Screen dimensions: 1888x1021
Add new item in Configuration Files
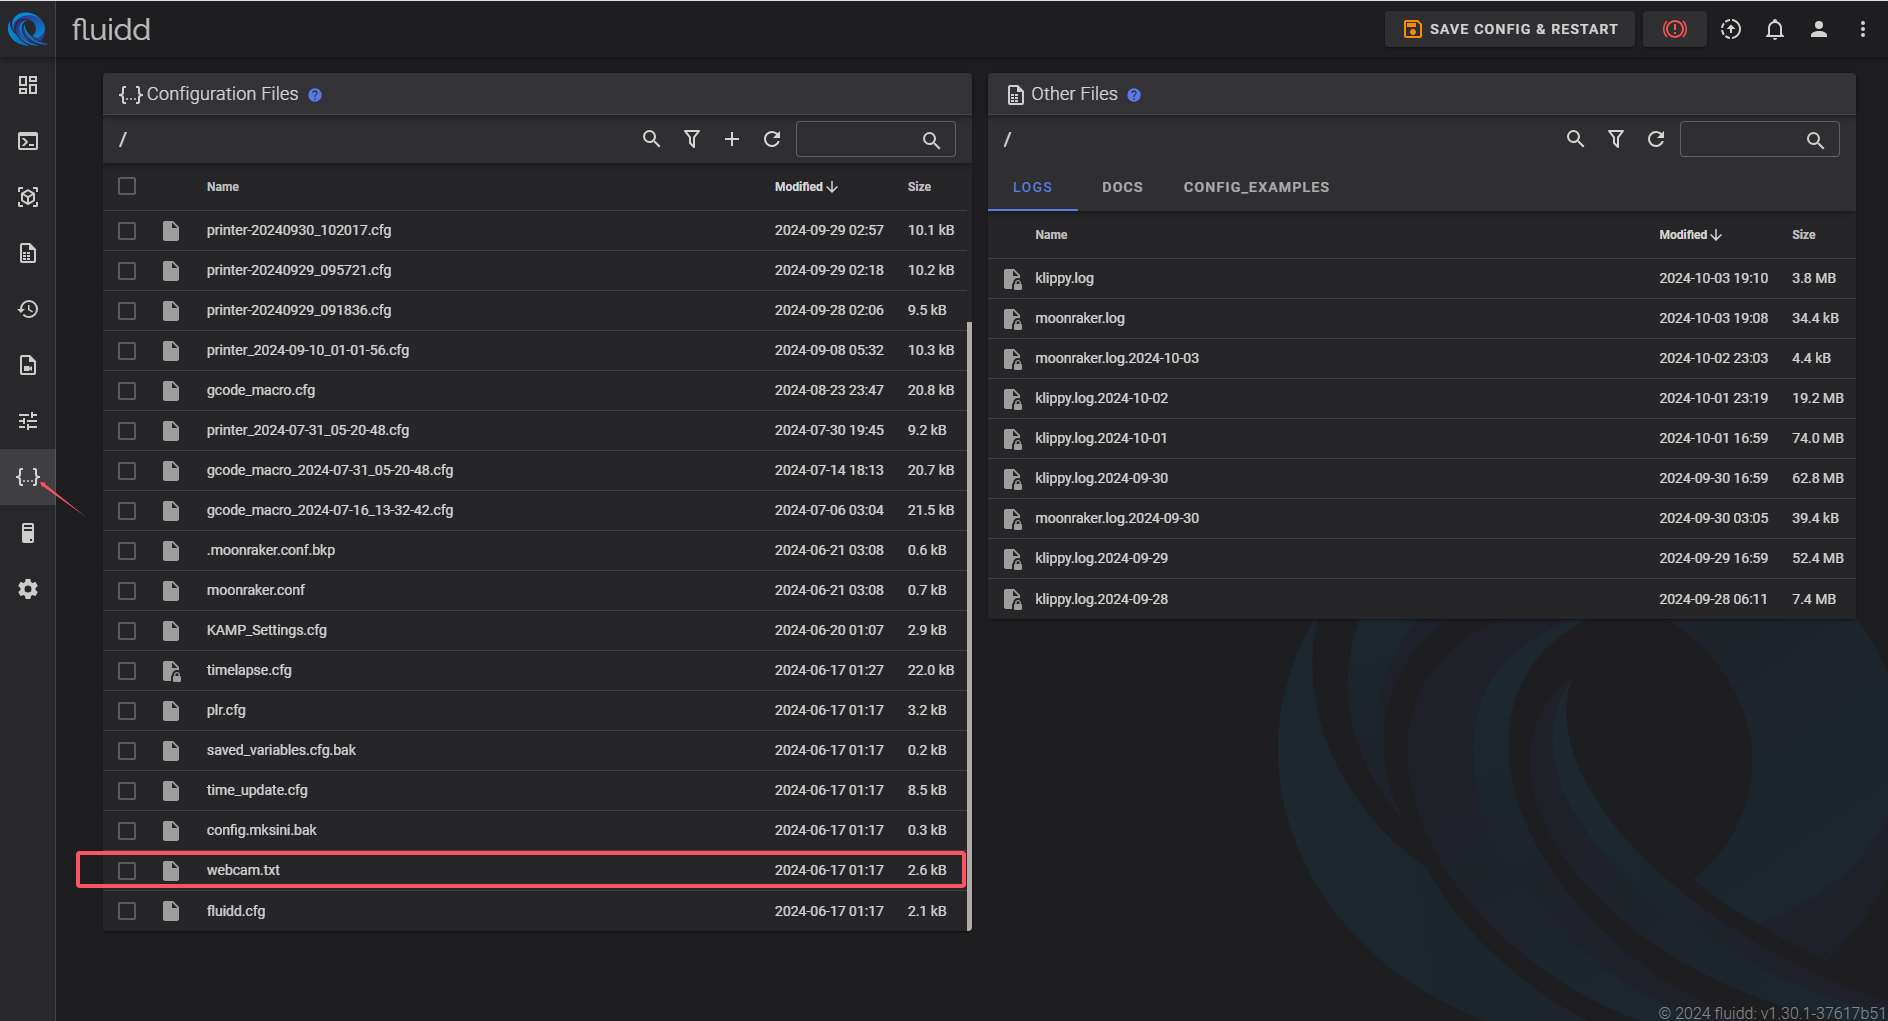[x=731, y=139]
